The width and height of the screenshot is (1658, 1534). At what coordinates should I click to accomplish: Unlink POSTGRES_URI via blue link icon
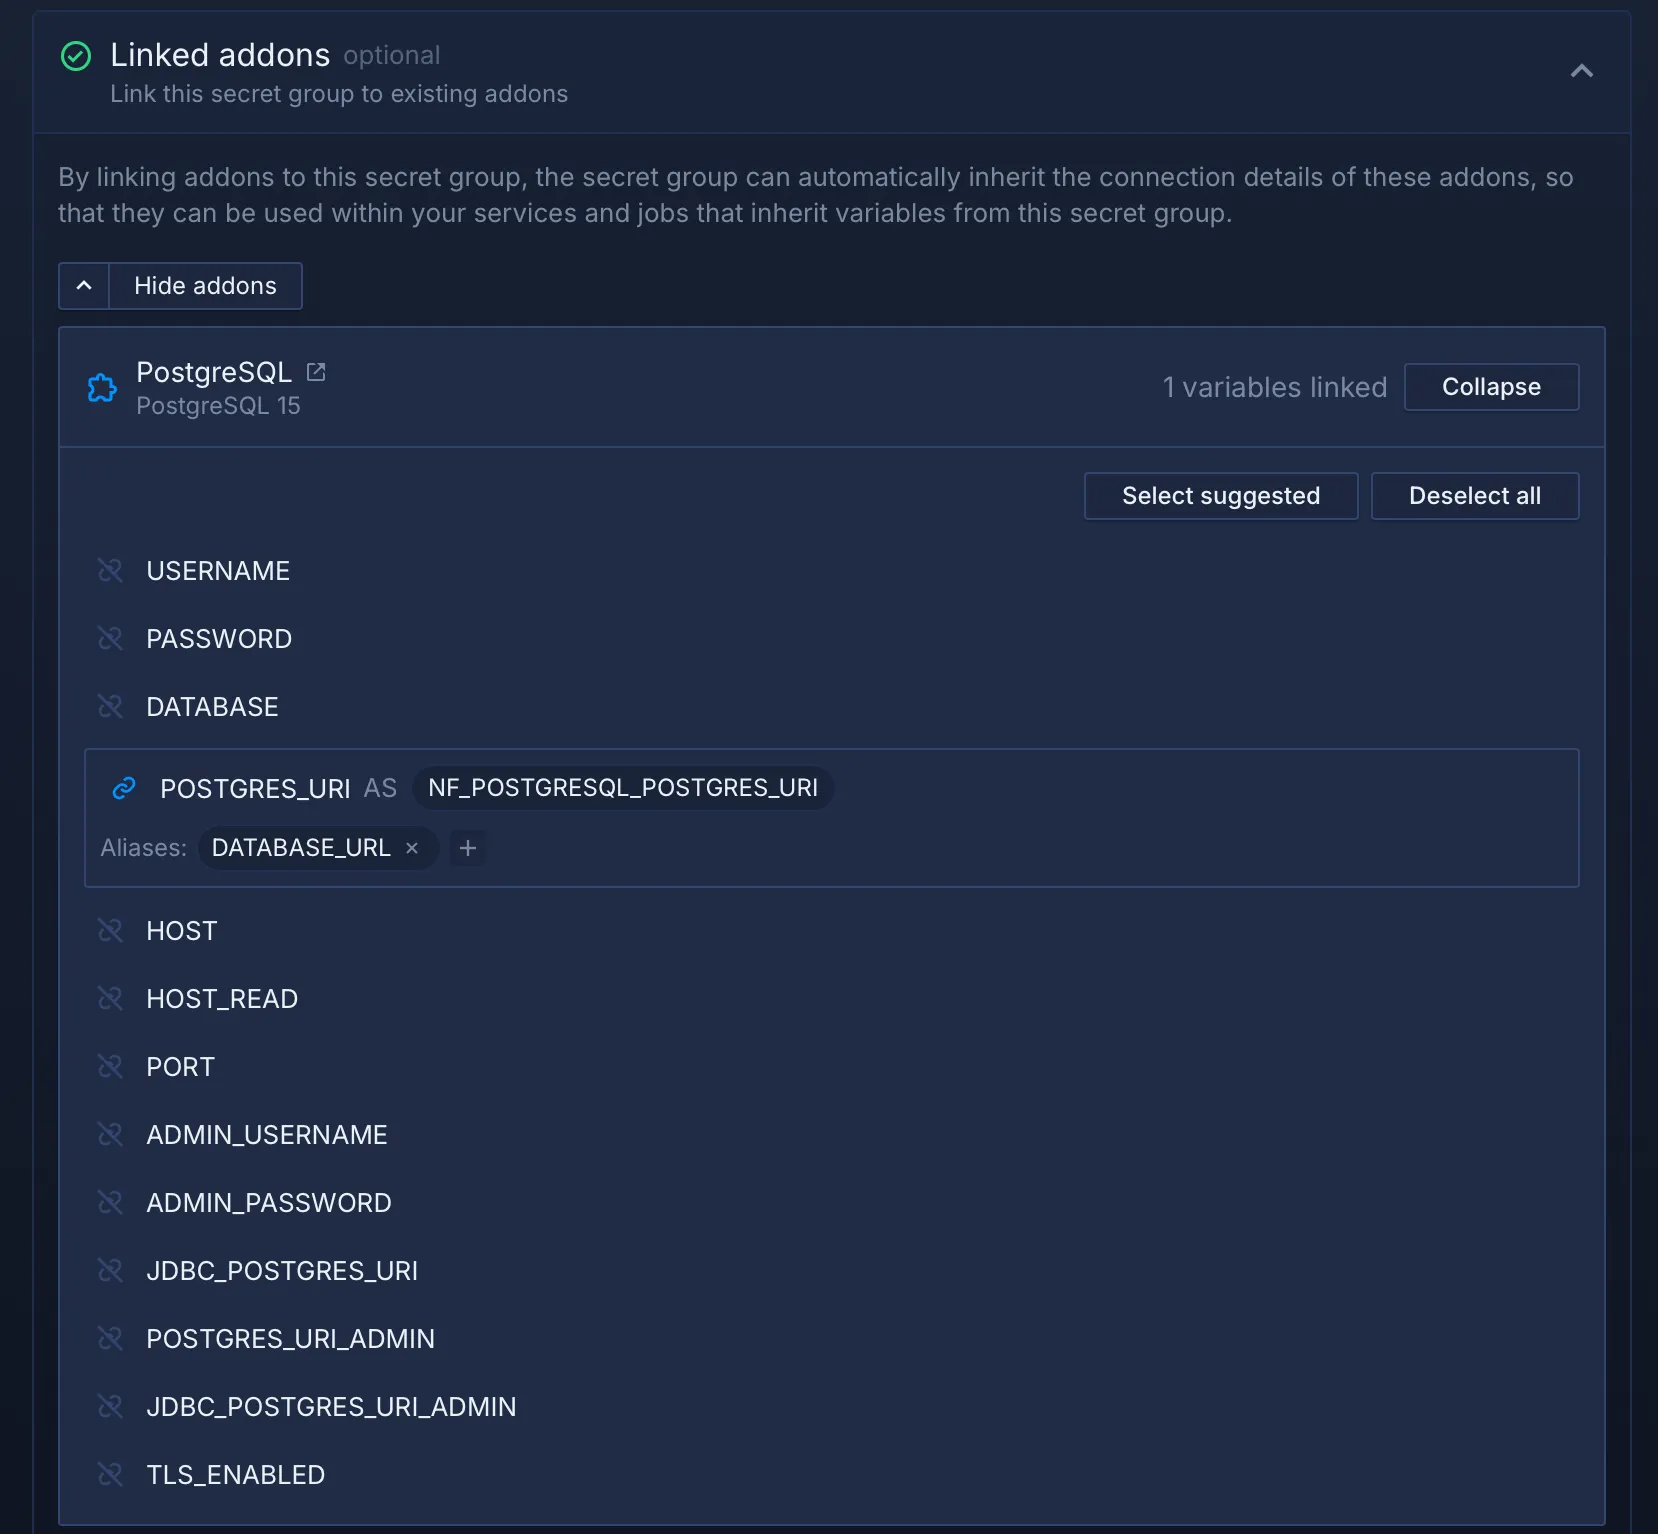tap(124, 788)
